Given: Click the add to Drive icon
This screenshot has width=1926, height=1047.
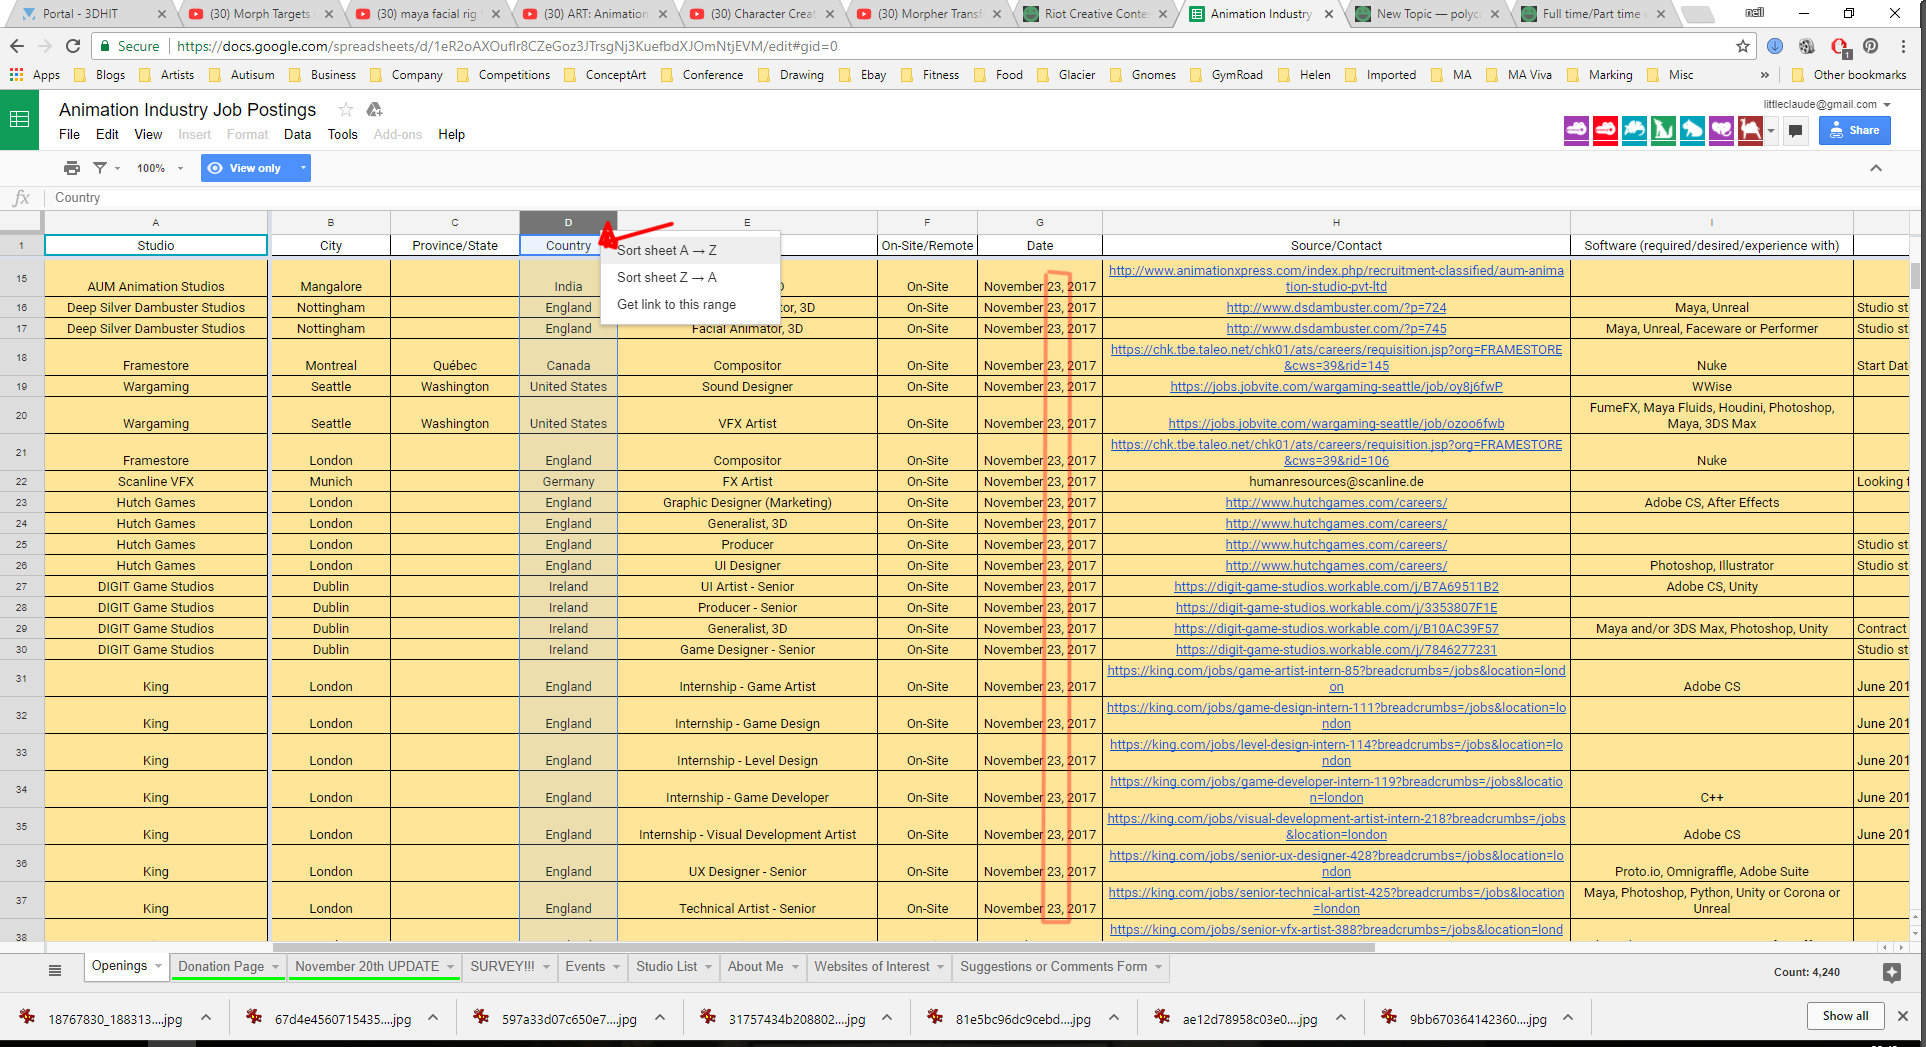Looking at the screenshot, I should [374, 110].
